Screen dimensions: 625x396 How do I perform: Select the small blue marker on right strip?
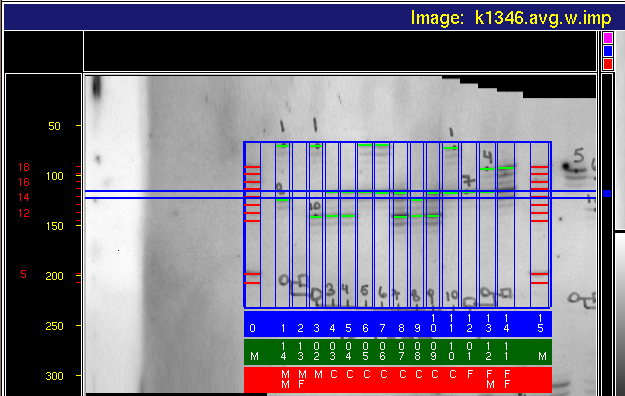[x=607, y=193]
